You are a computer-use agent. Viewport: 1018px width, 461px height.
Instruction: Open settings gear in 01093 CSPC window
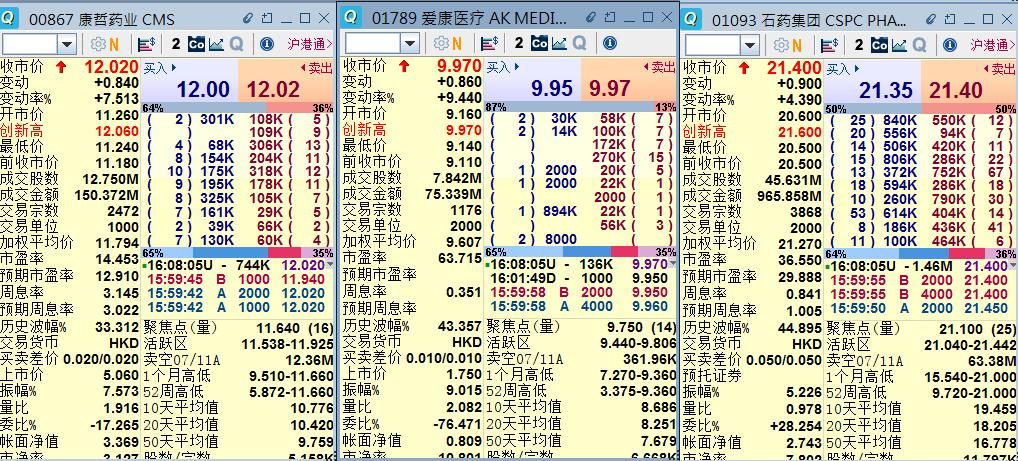pos(781,44)
